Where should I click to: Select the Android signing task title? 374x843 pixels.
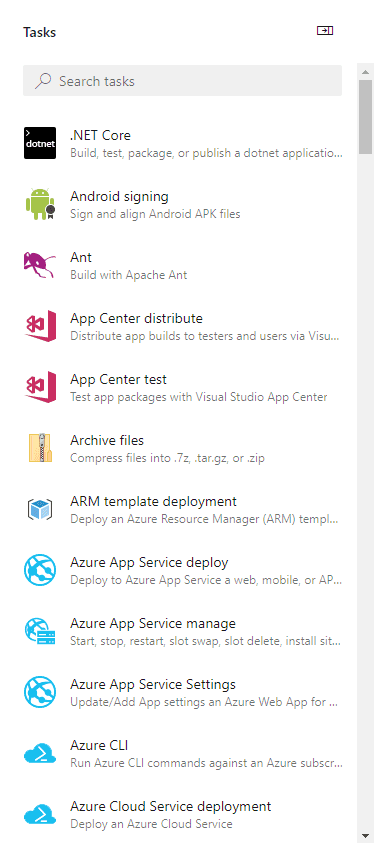coord(119,197)
